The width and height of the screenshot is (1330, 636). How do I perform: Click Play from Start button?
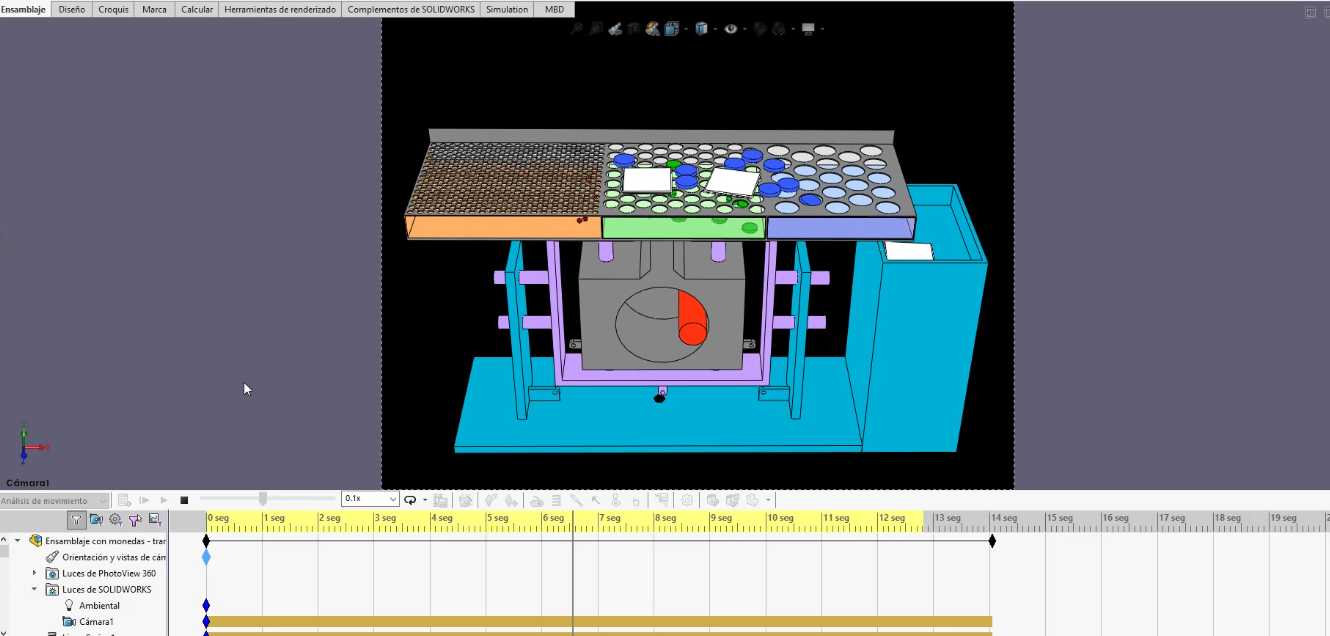tap(144, 500)
